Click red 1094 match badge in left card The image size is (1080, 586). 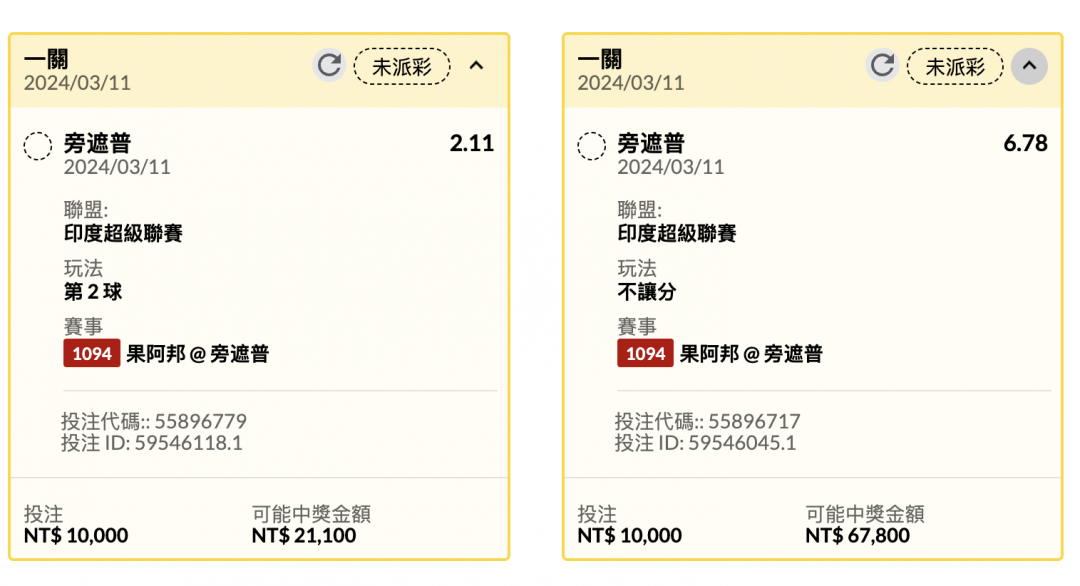click(x=92, y=353)
